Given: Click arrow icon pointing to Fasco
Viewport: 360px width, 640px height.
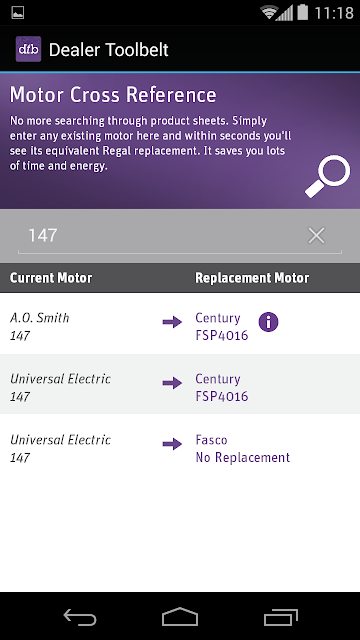Looking at the screenshot, I should point(172,444).
